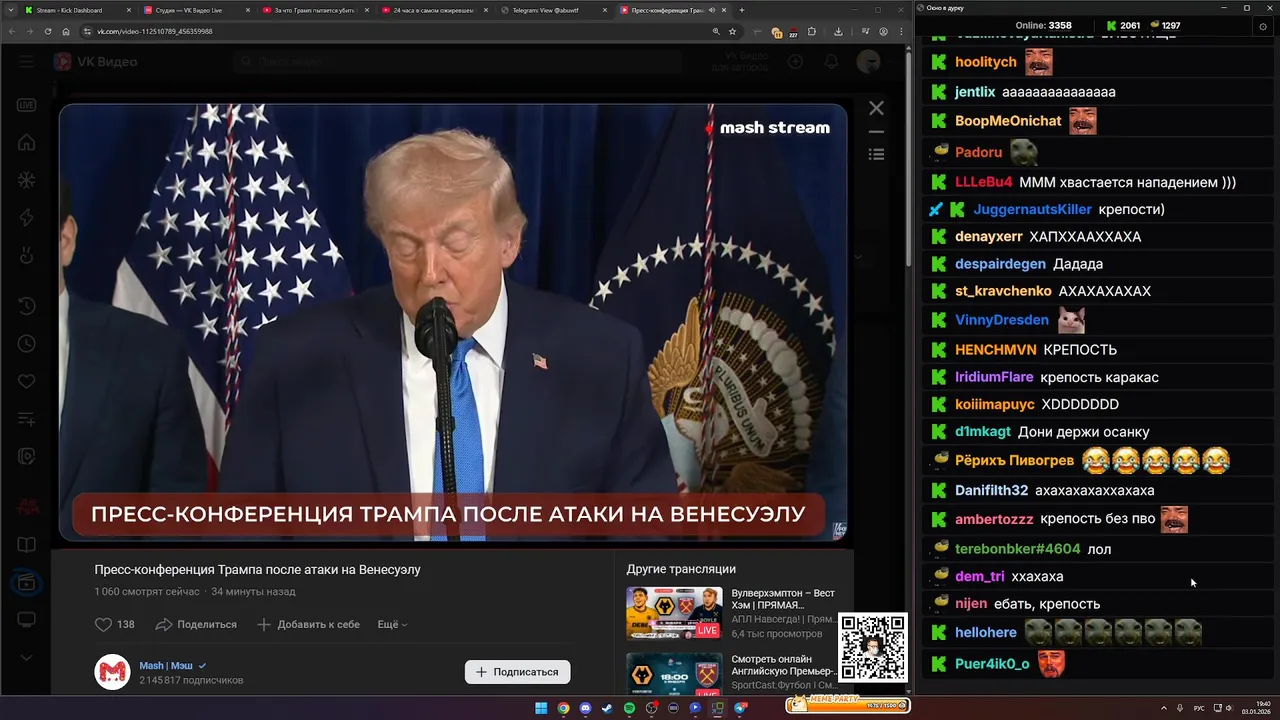Open the browser zoom magnifier icon
The image size is (1280, 720).
(x=716, y=31)
